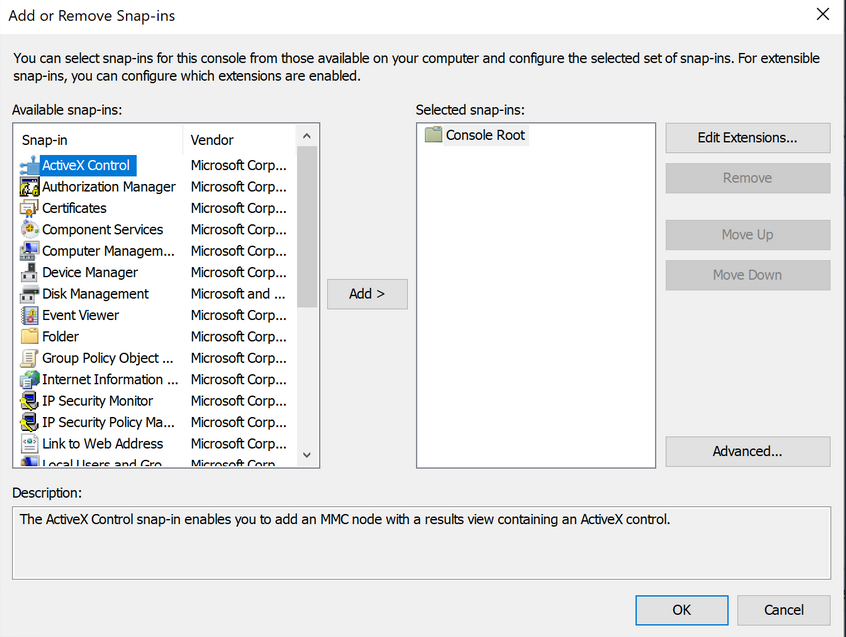The image size is (846, 637).
Task: Select the Authorization Manager icon
Action: tap(29, 187)
